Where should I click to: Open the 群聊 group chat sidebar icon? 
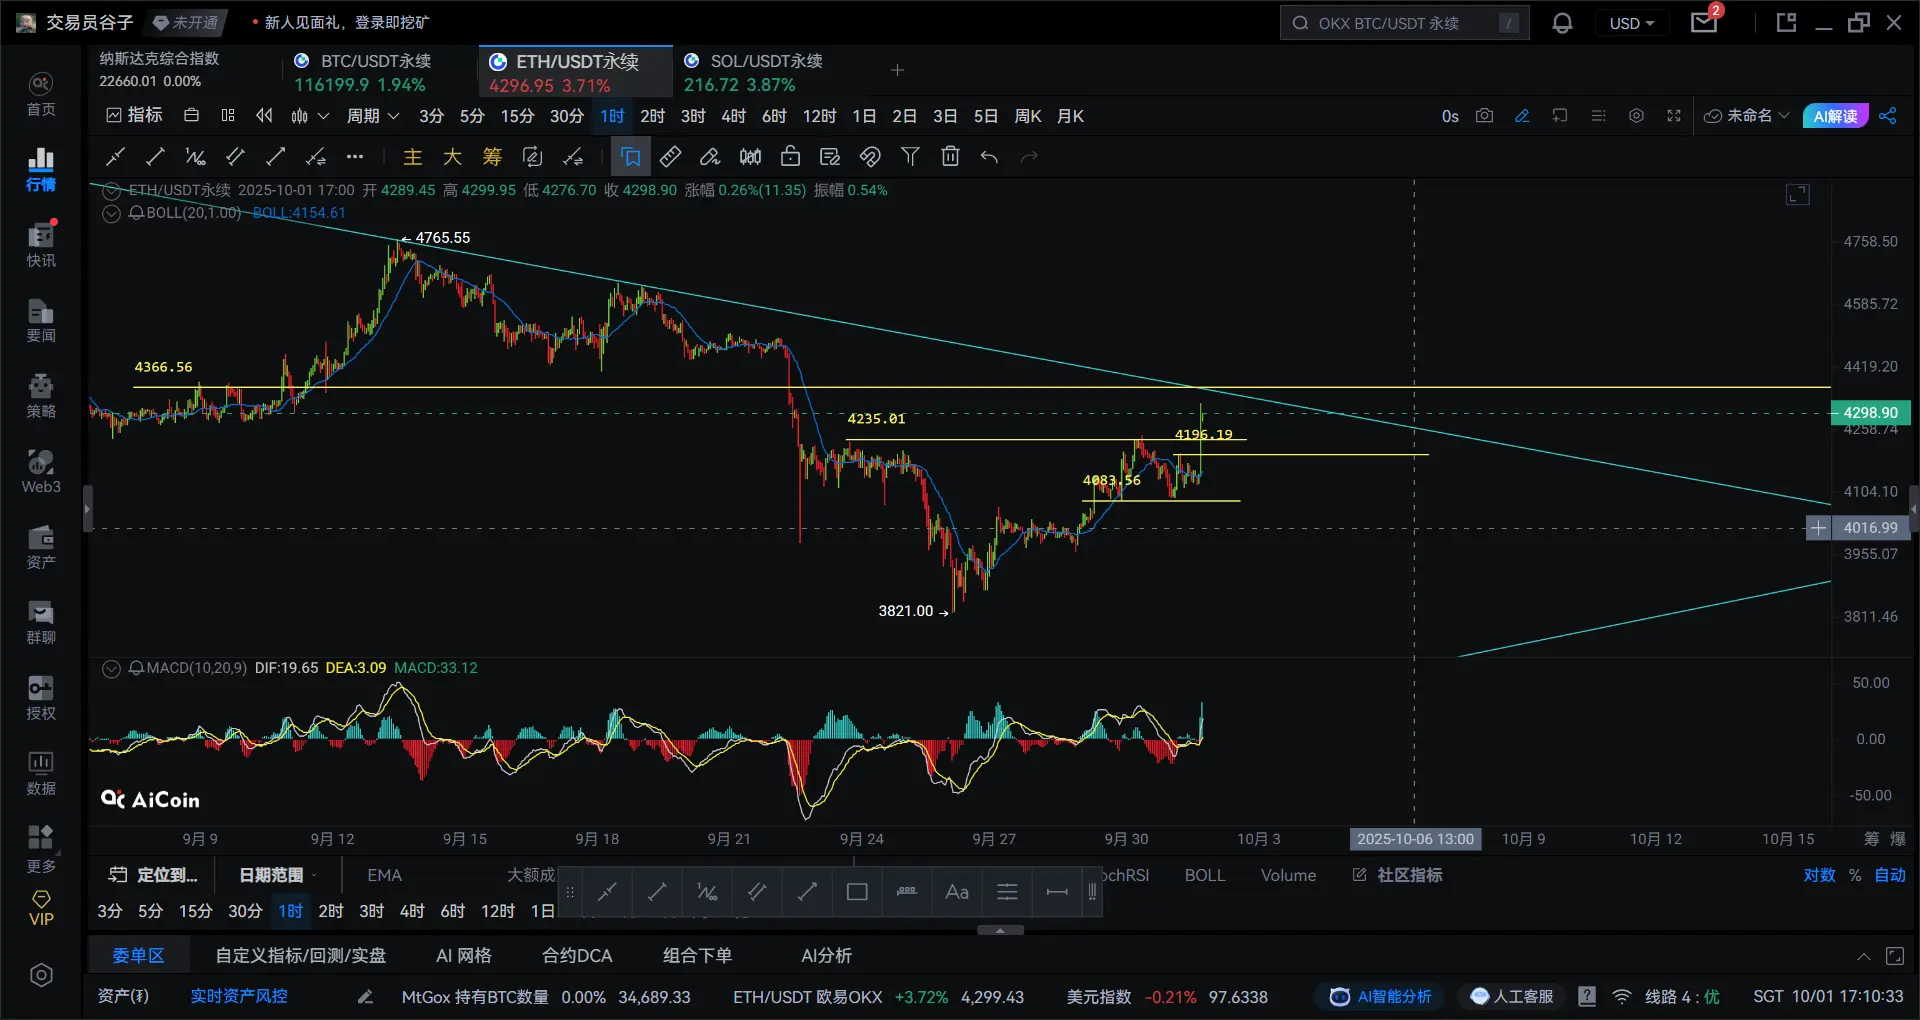coord(41,622)
